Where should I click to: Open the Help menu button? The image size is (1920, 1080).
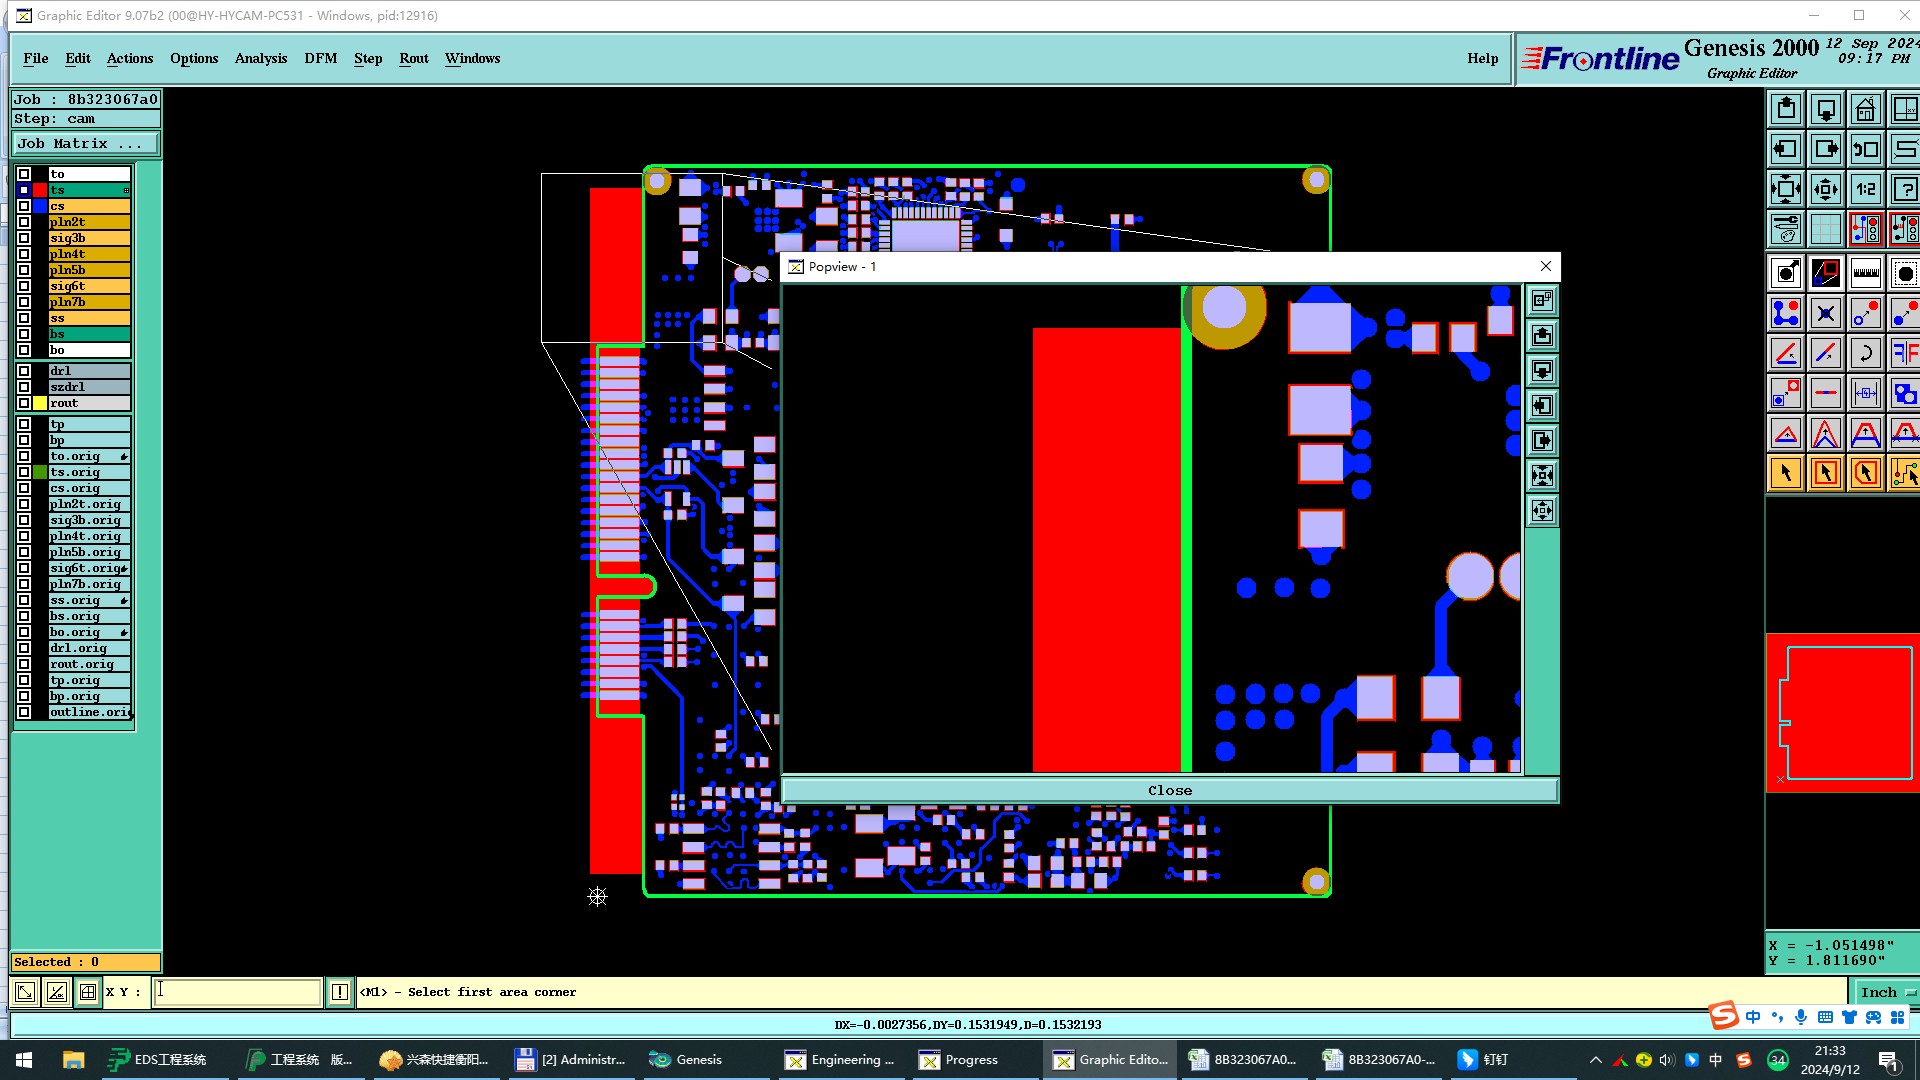click(1483, 58)
